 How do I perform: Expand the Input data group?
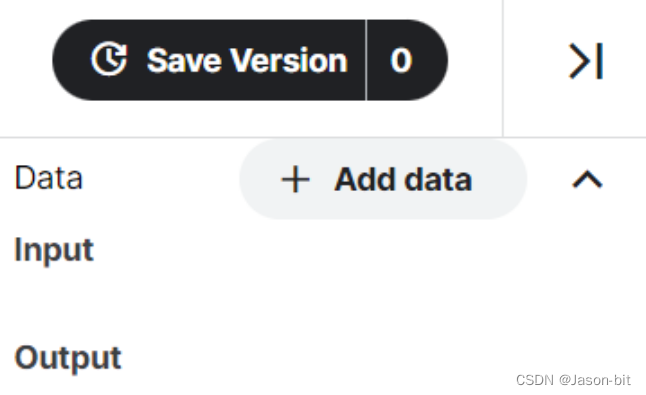pos(54,250)
